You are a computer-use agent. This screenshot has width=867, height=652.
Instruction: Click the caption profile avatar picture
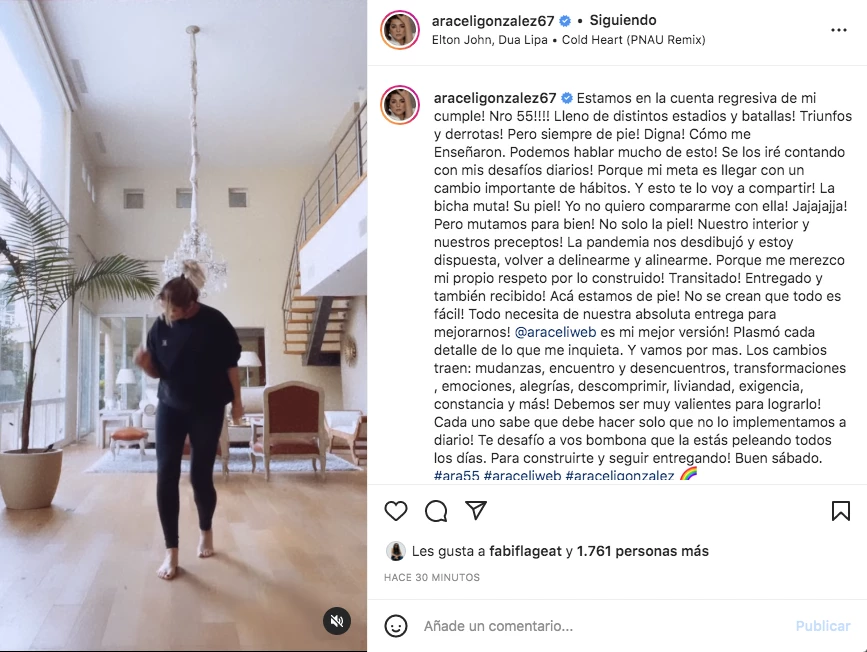coord(400,105)
